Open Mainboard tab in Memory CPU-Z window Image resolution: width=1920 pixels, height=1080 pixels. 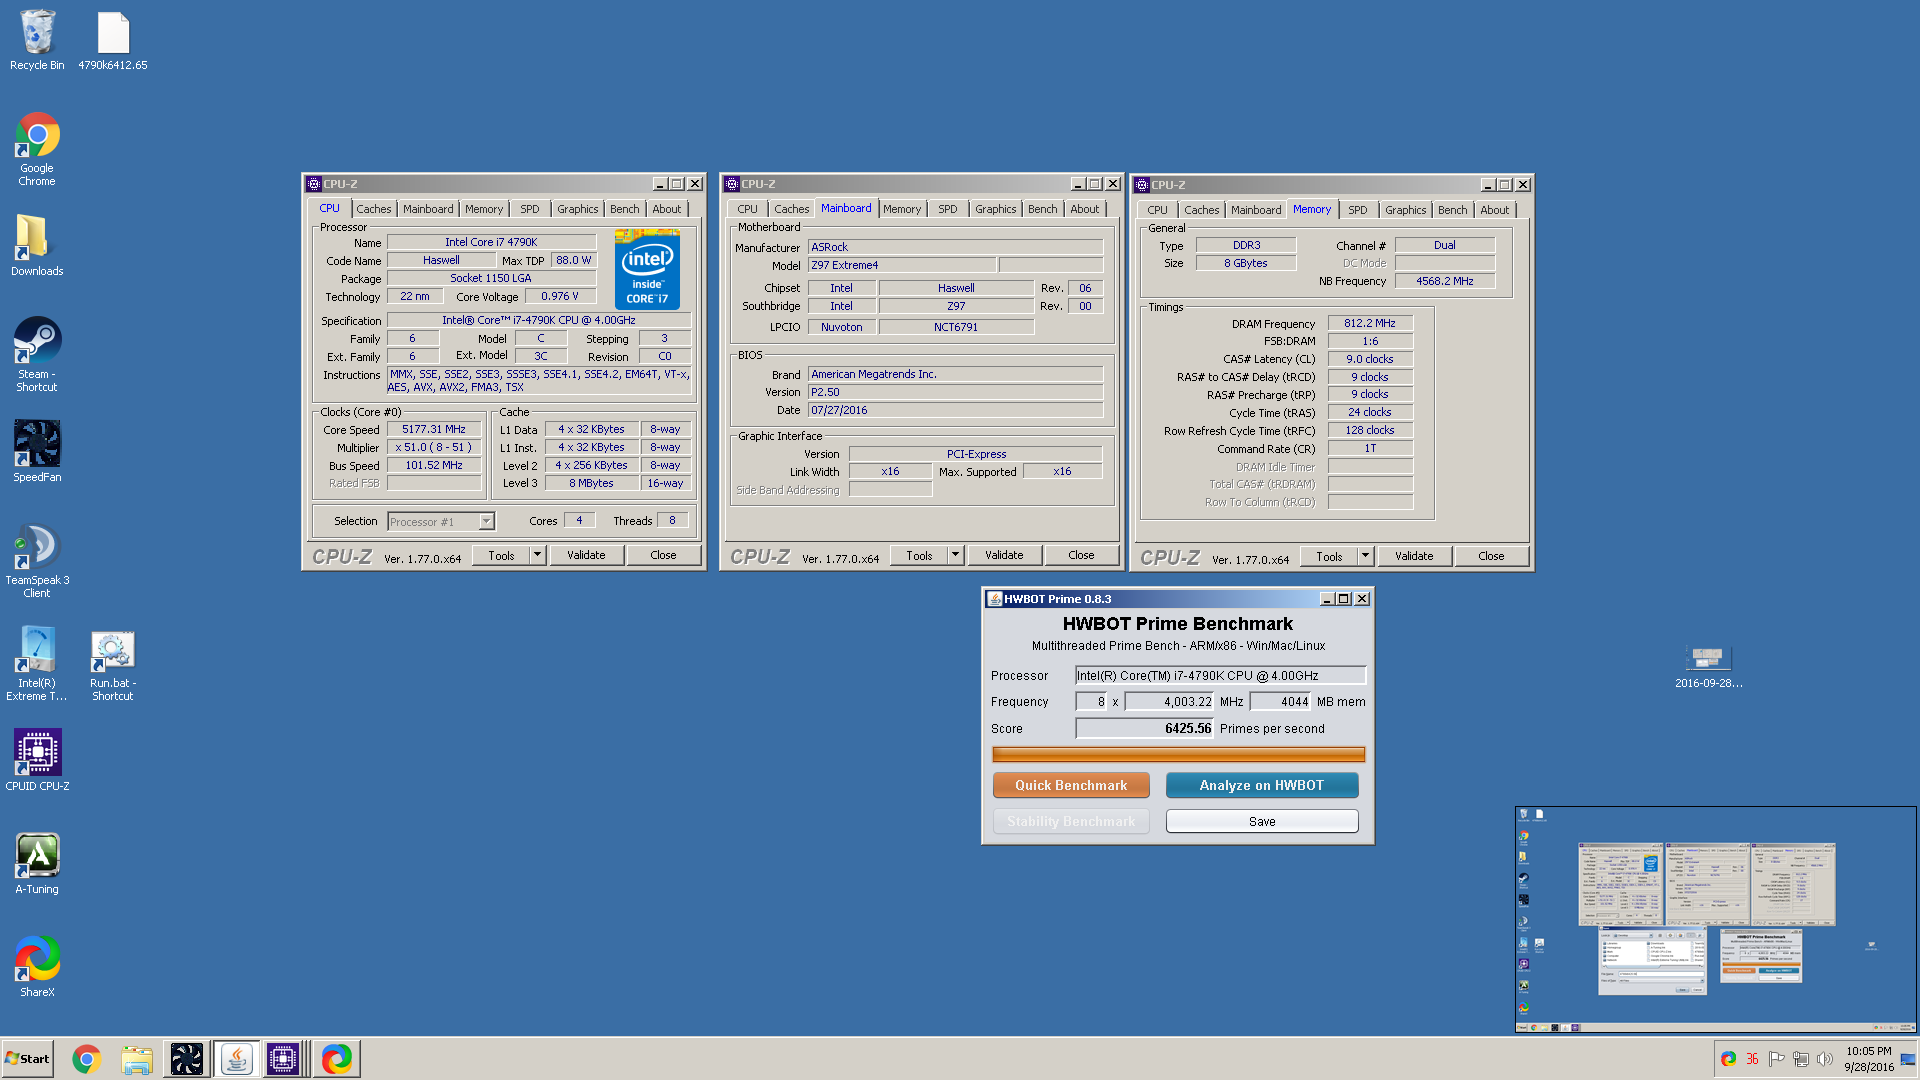(x=1255, y=210)
